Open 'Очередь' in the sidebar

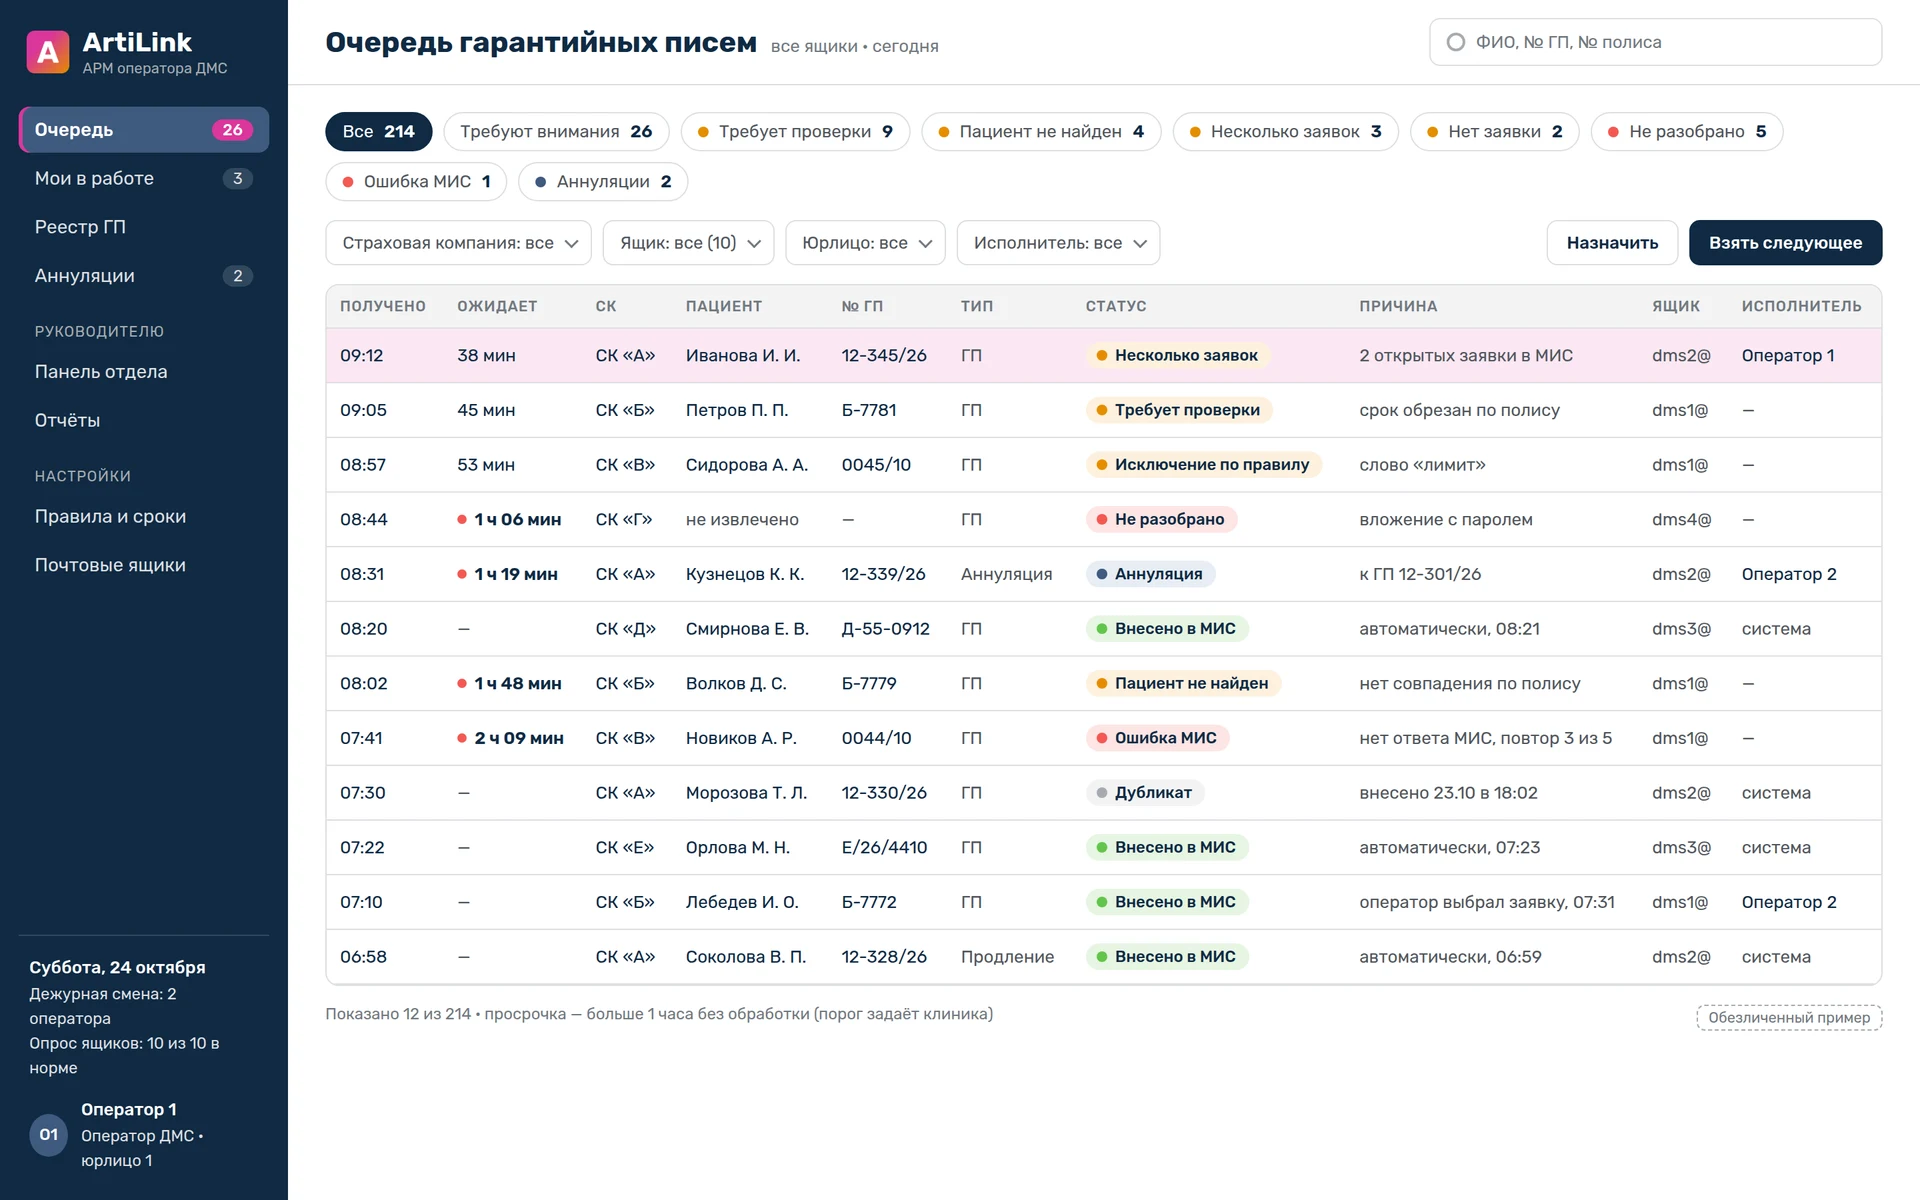pyautogui.click(x=144, y=130)
